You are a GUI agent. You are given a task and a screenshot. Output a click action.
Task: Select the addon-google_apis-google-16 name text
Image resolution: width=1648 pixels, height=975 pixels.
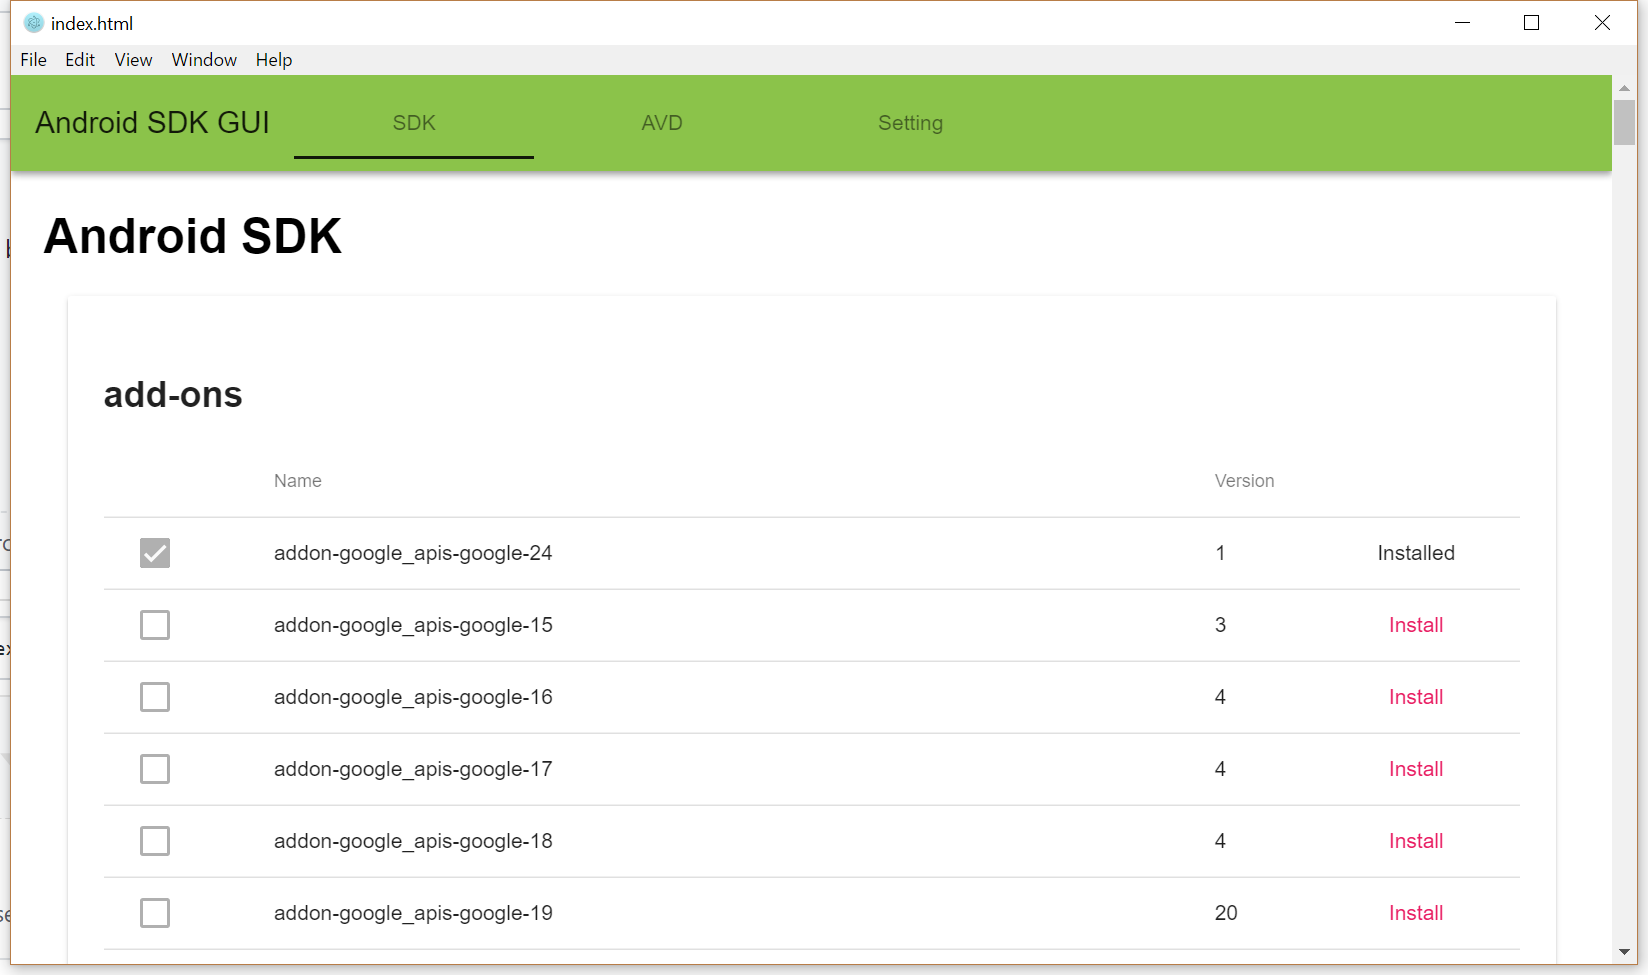(413, 697)
